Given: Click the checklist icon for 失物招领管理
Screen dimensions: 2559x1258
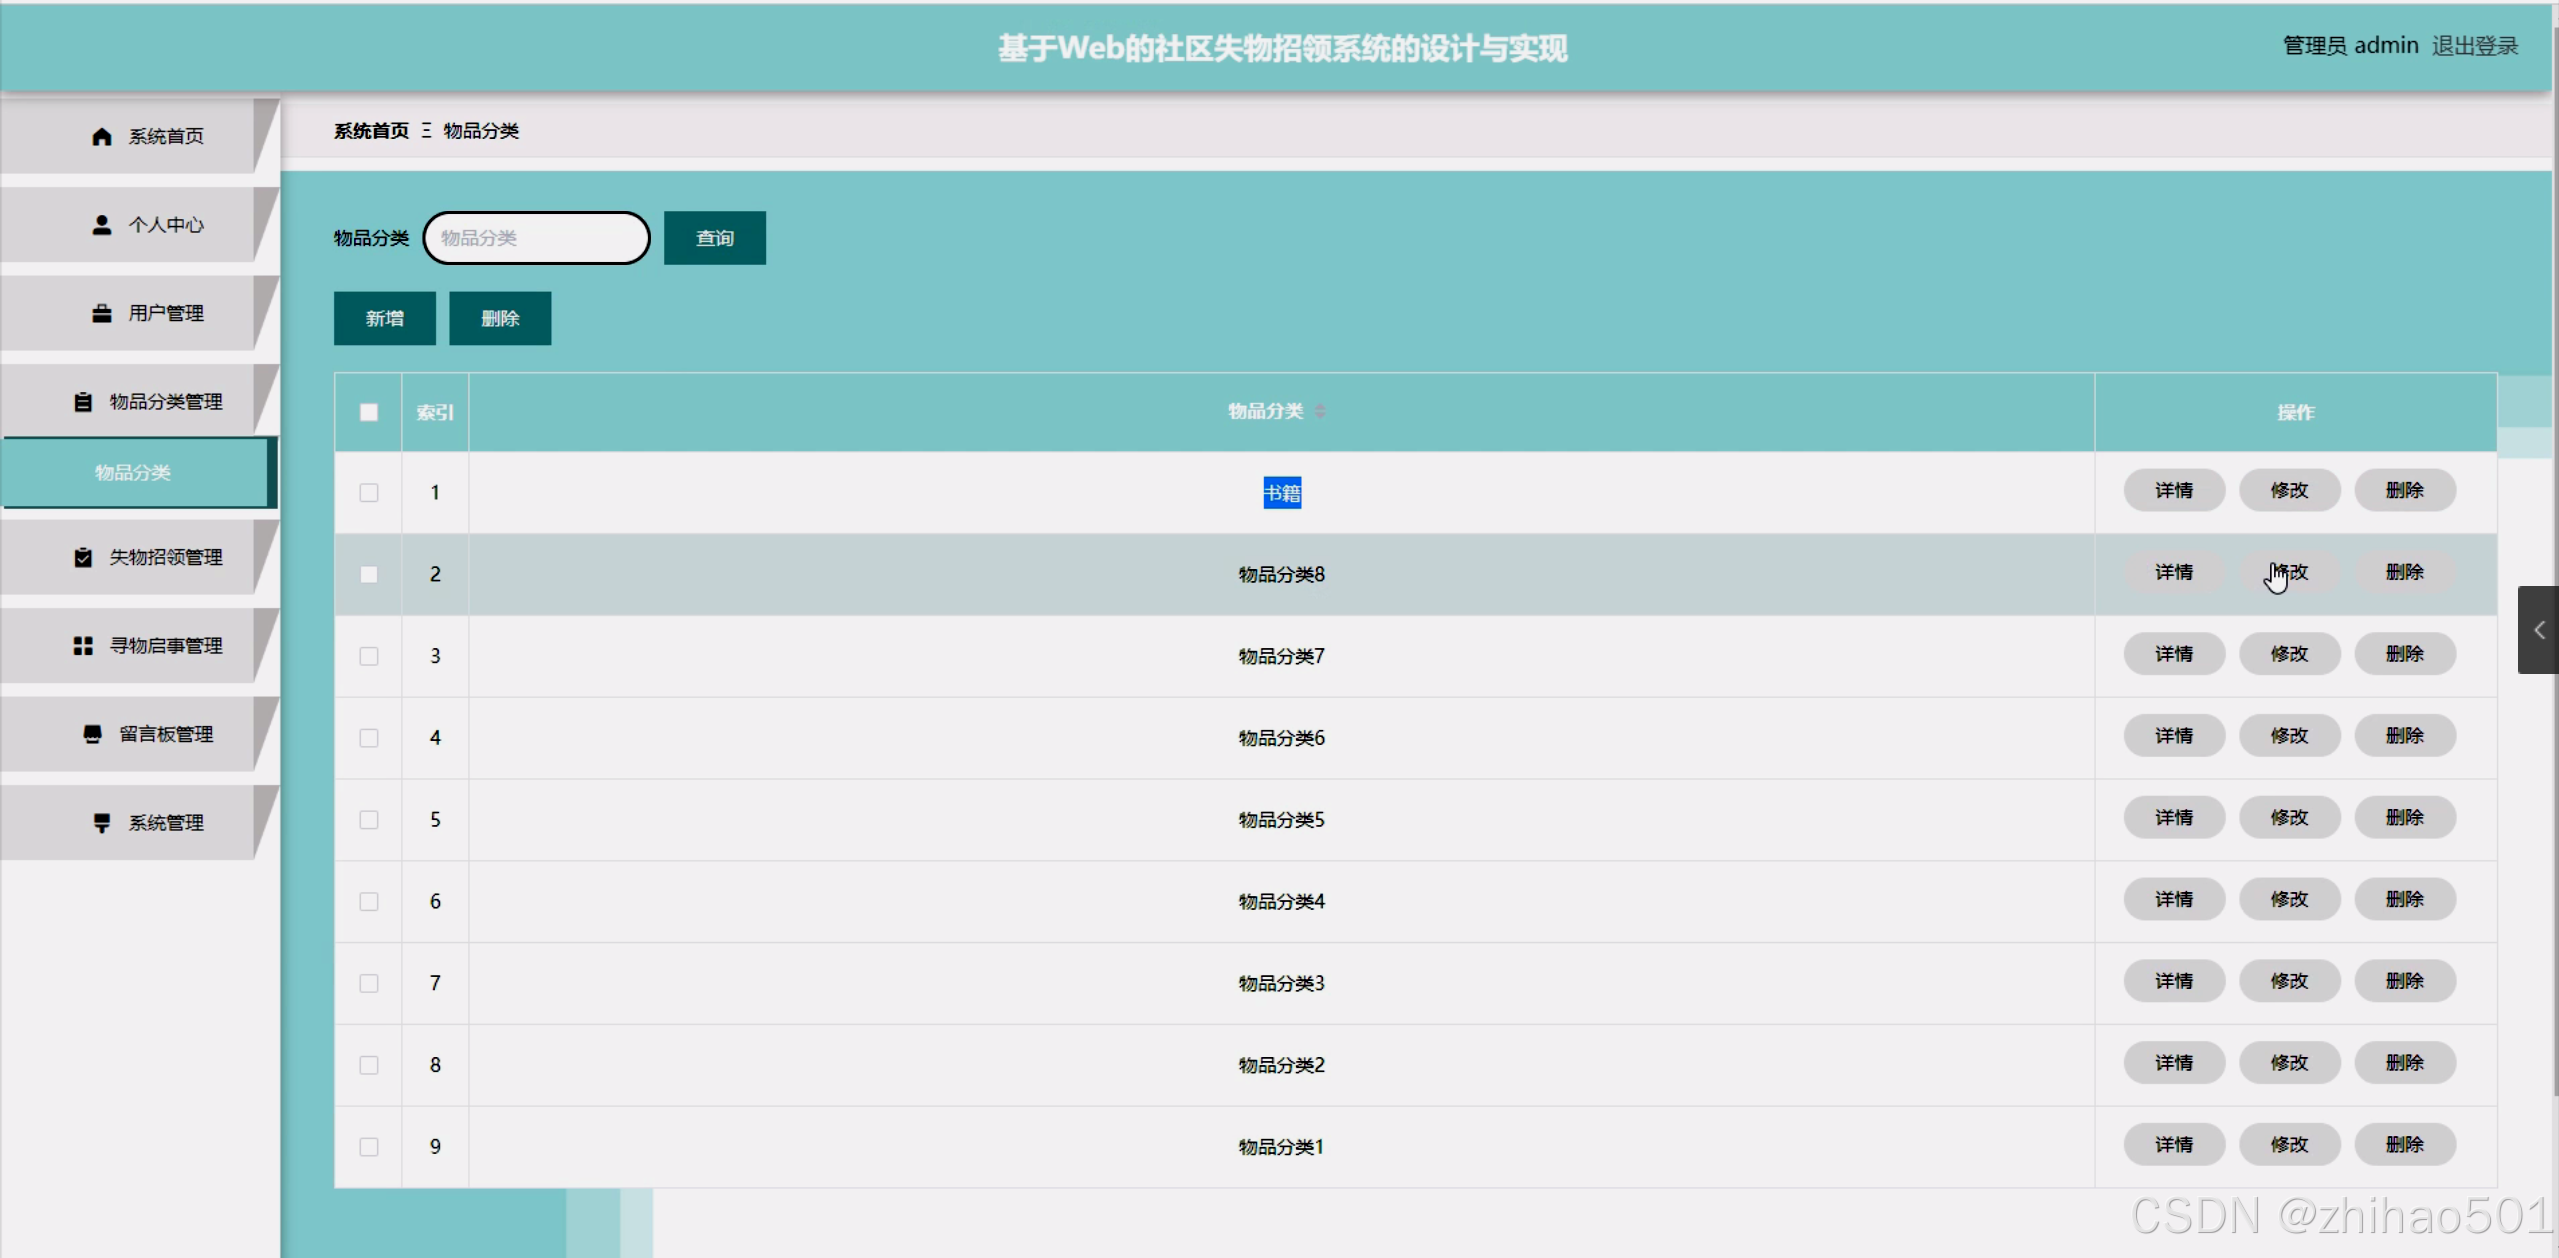Looking at the screenshot, I should click(83, 557).
